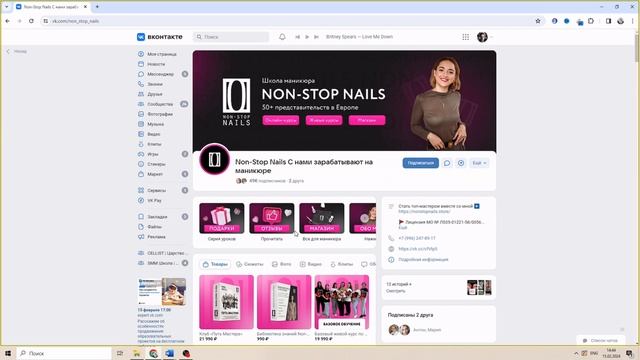Open Маркет in left sidebar
This screenshot has height=360, width=640.
(x=155, y=174)
